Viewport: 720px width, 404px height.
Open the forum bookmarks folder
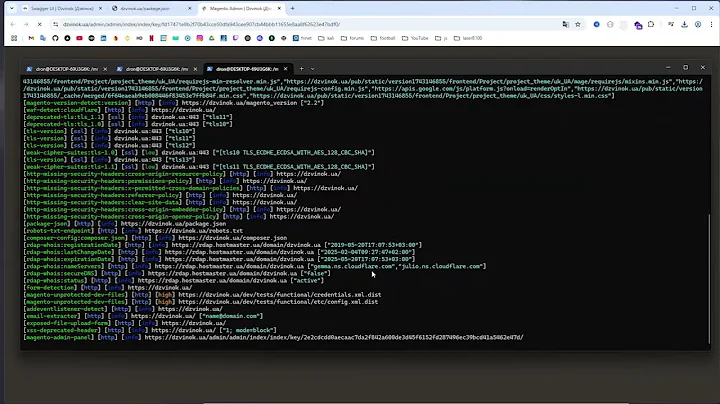click(352, 38)
